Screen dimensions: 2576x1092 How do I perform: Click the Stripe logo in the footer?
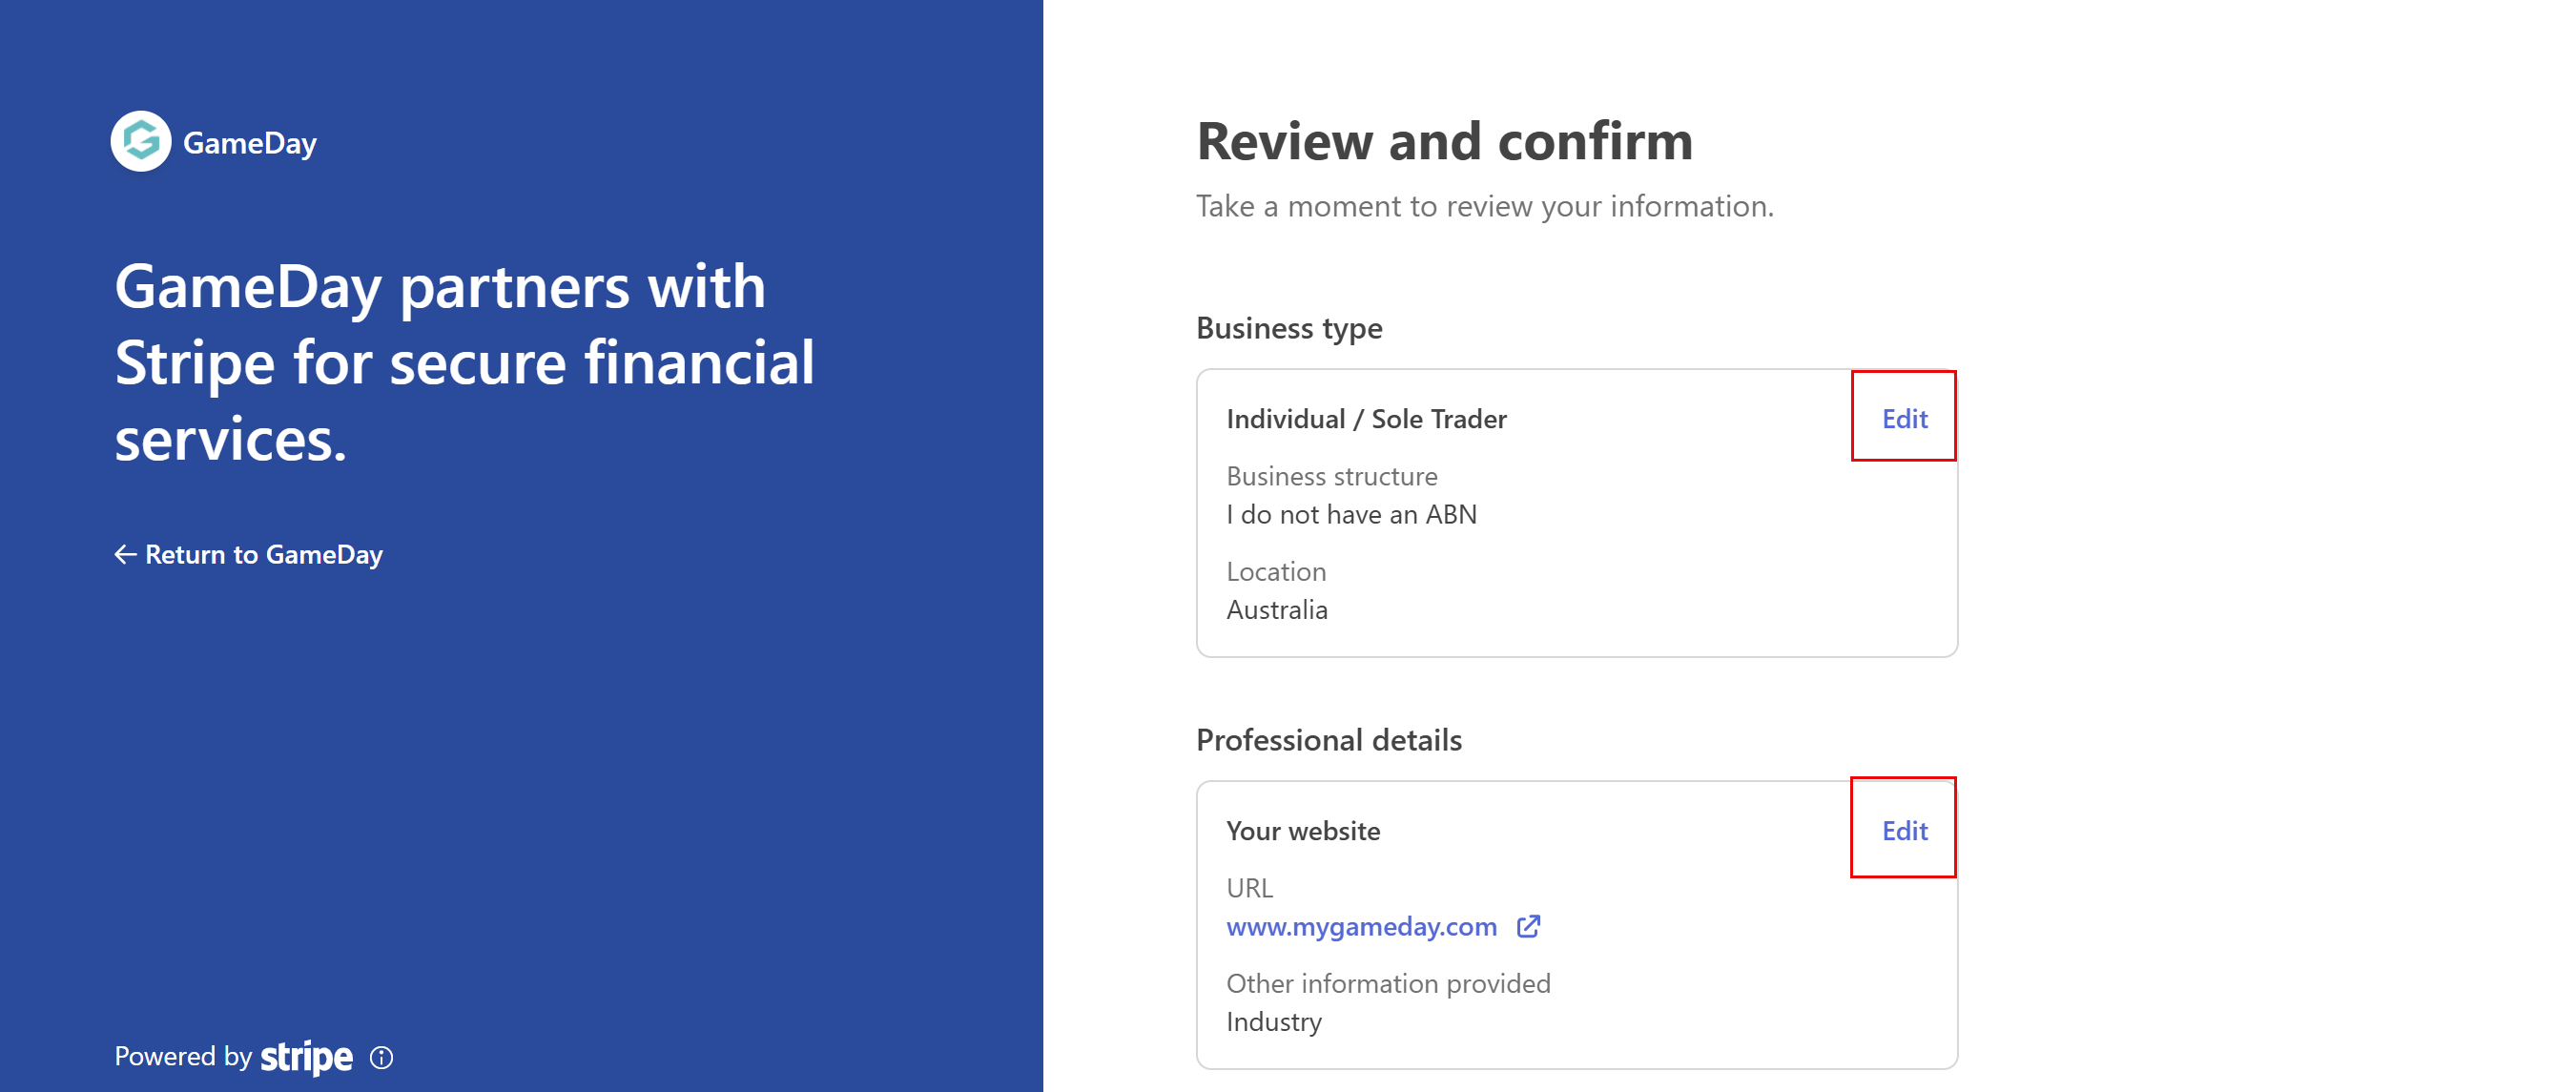306,1057
